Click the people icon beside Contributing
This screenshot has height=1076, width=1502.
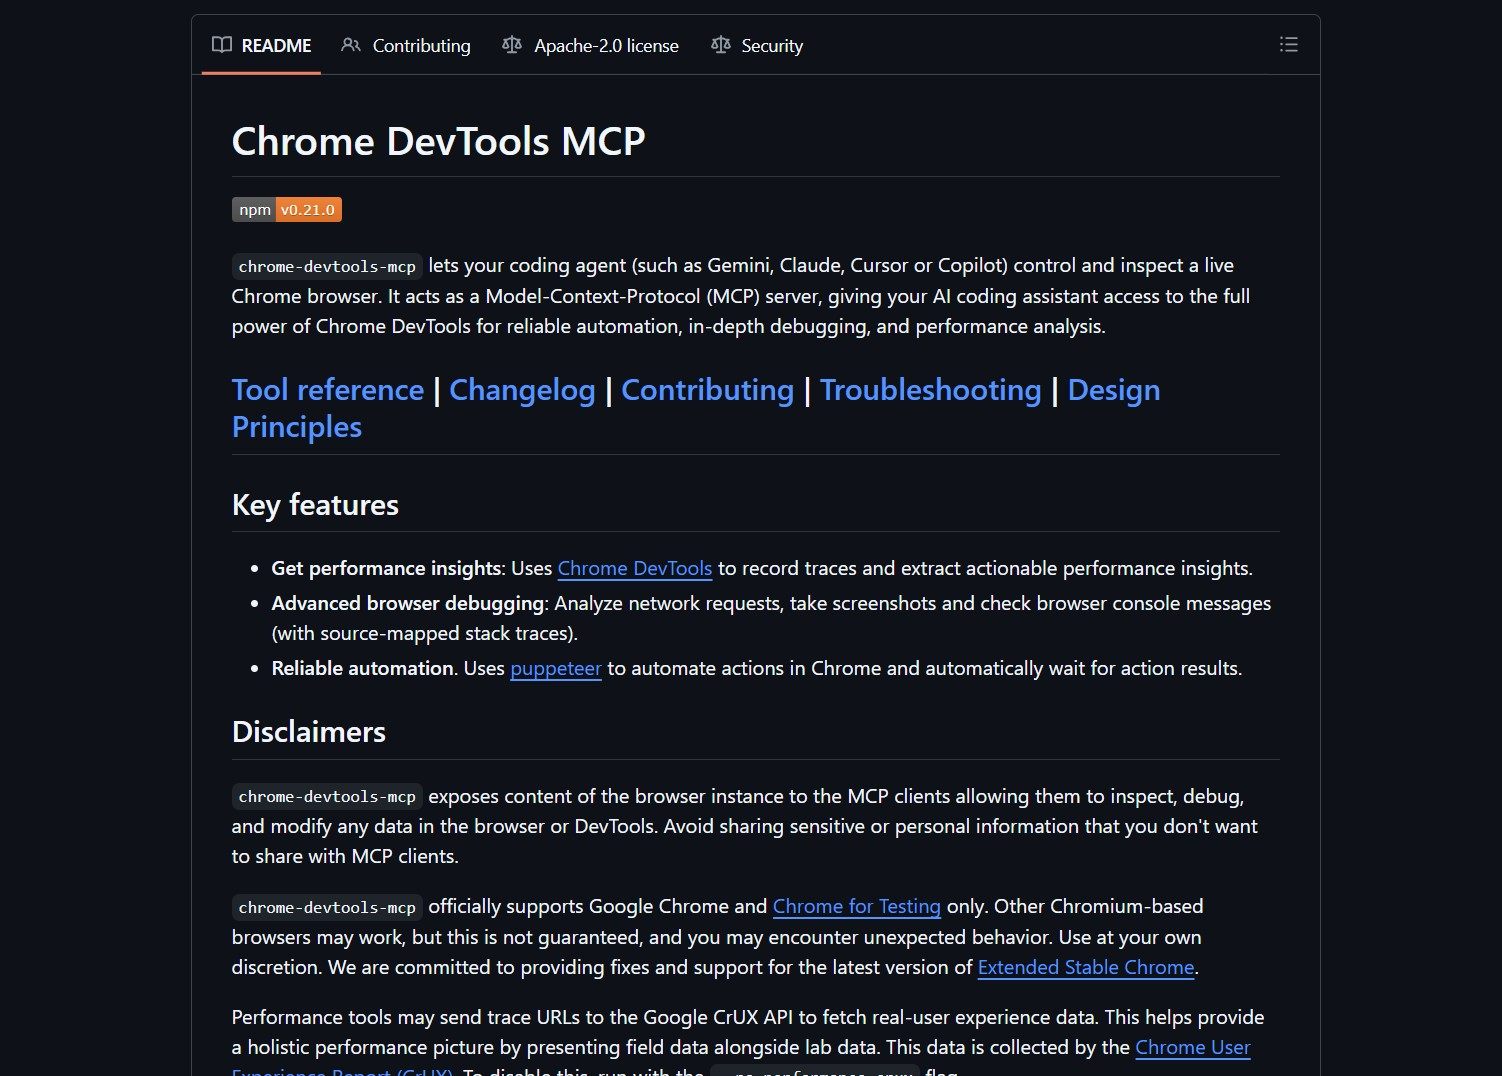coord(351,45)
